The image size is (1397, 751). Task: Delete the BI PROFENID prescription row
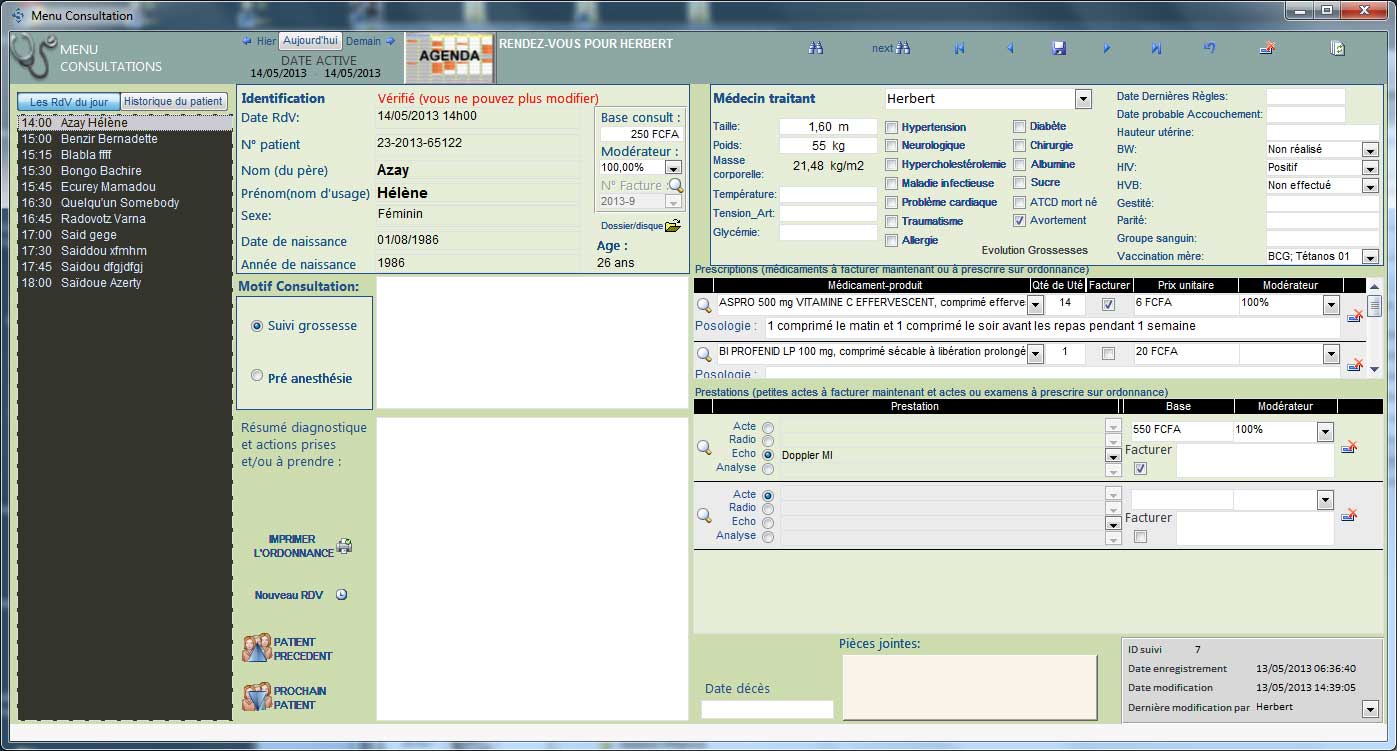pyautogui.click(x=1355, y=365)
